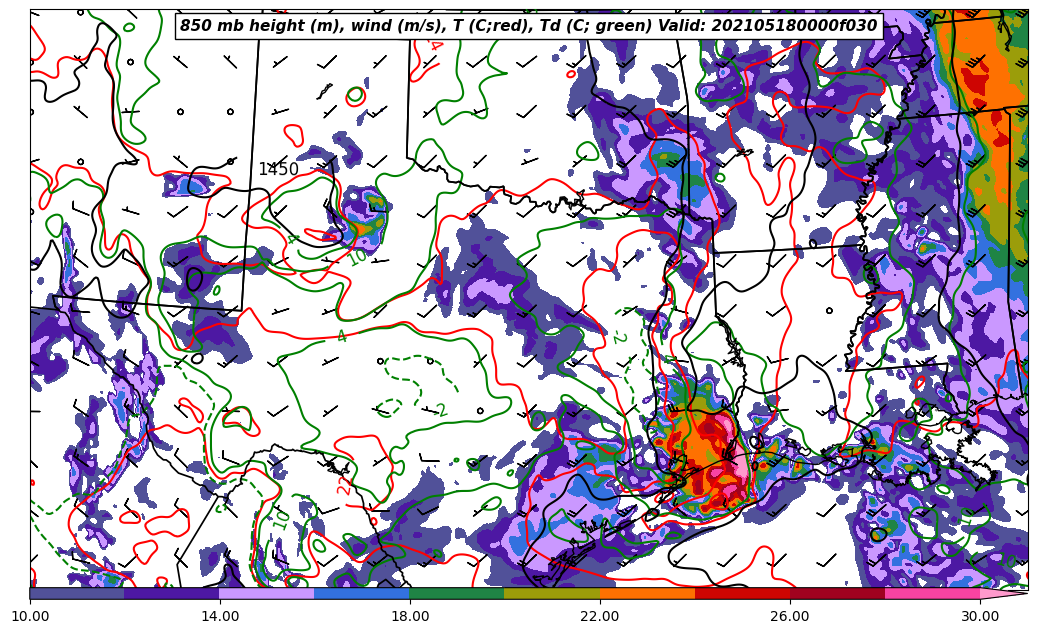Pick the olive 20–22 colorbar segment

552,593
